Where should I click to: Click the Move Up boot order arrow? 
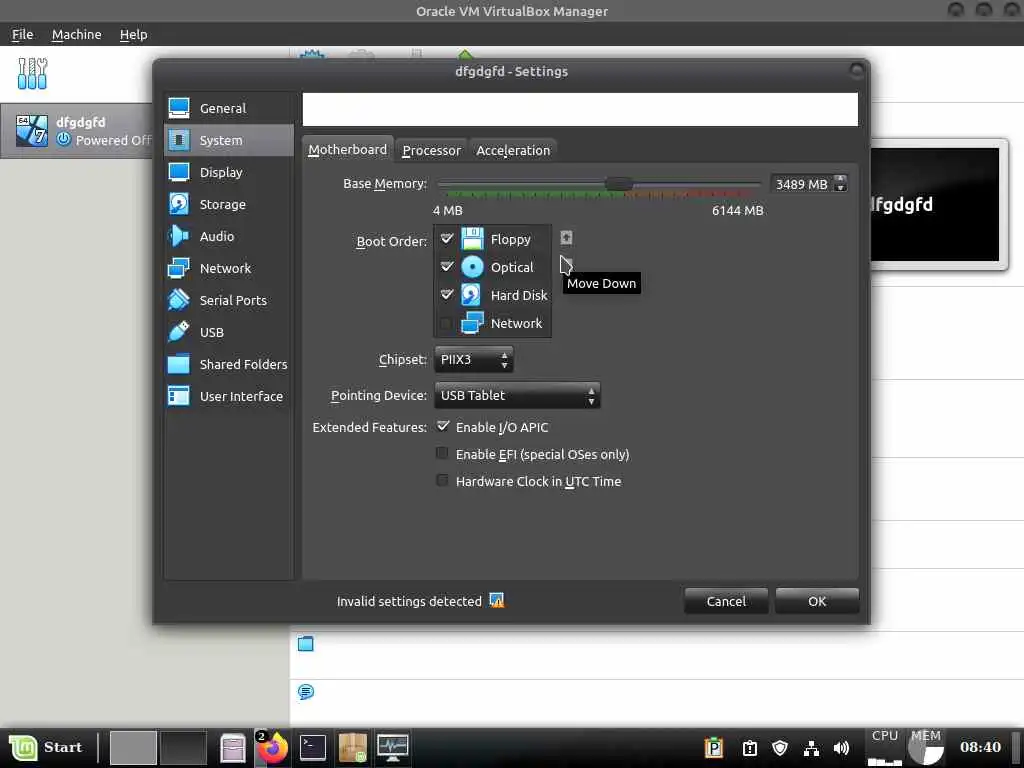click(x=566, y=238)
